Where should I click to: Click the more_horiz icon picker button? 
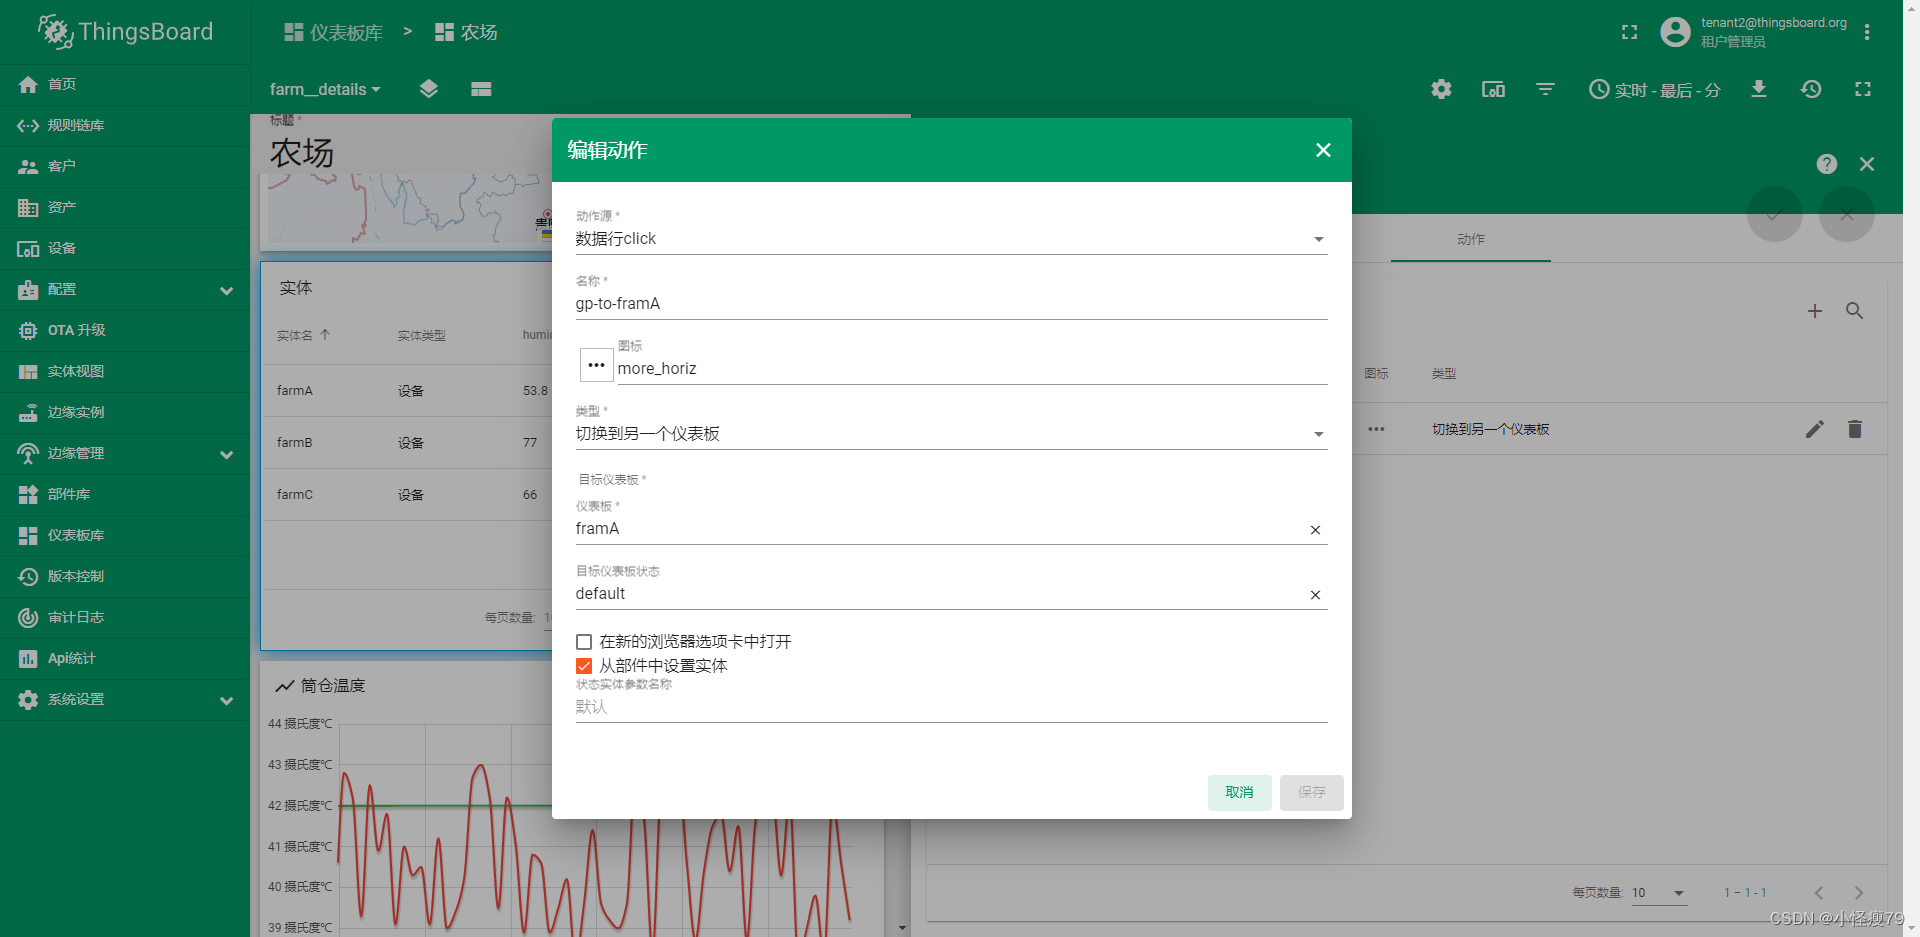point(597,365)
